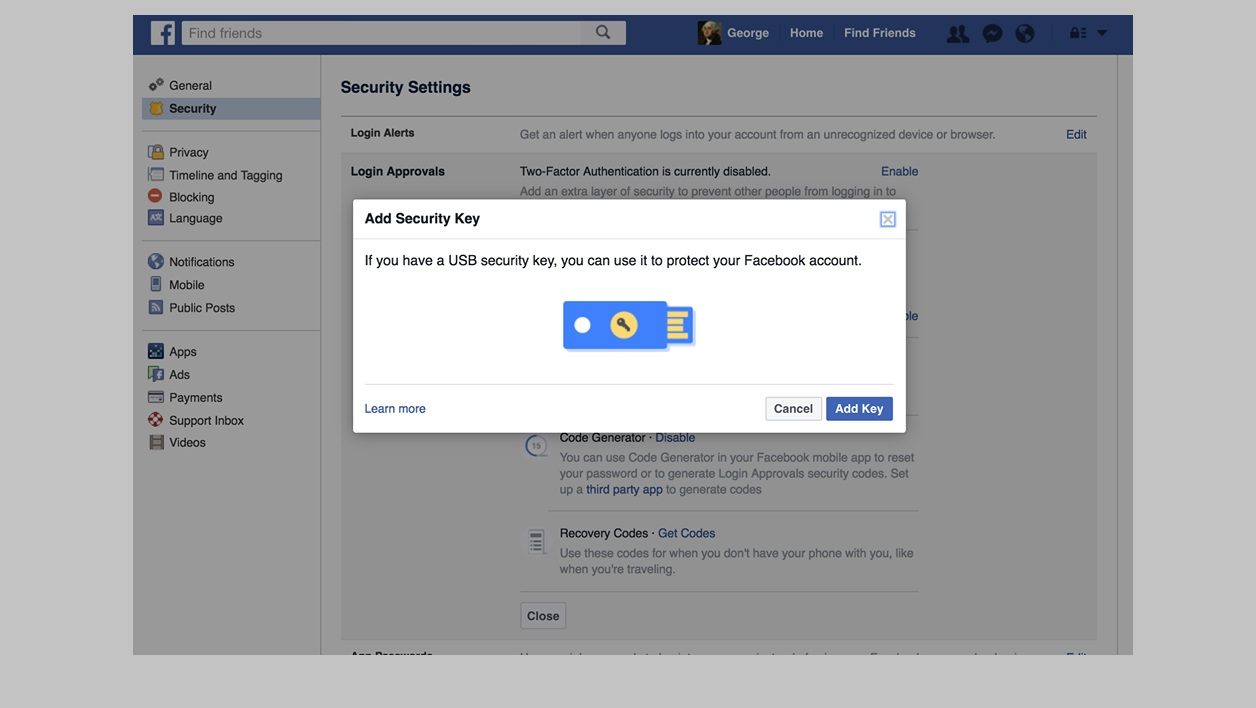This screenshot has height=708, width=1256.
Task: Expand the account dropdown arrow
Action: coord(1102,33)
